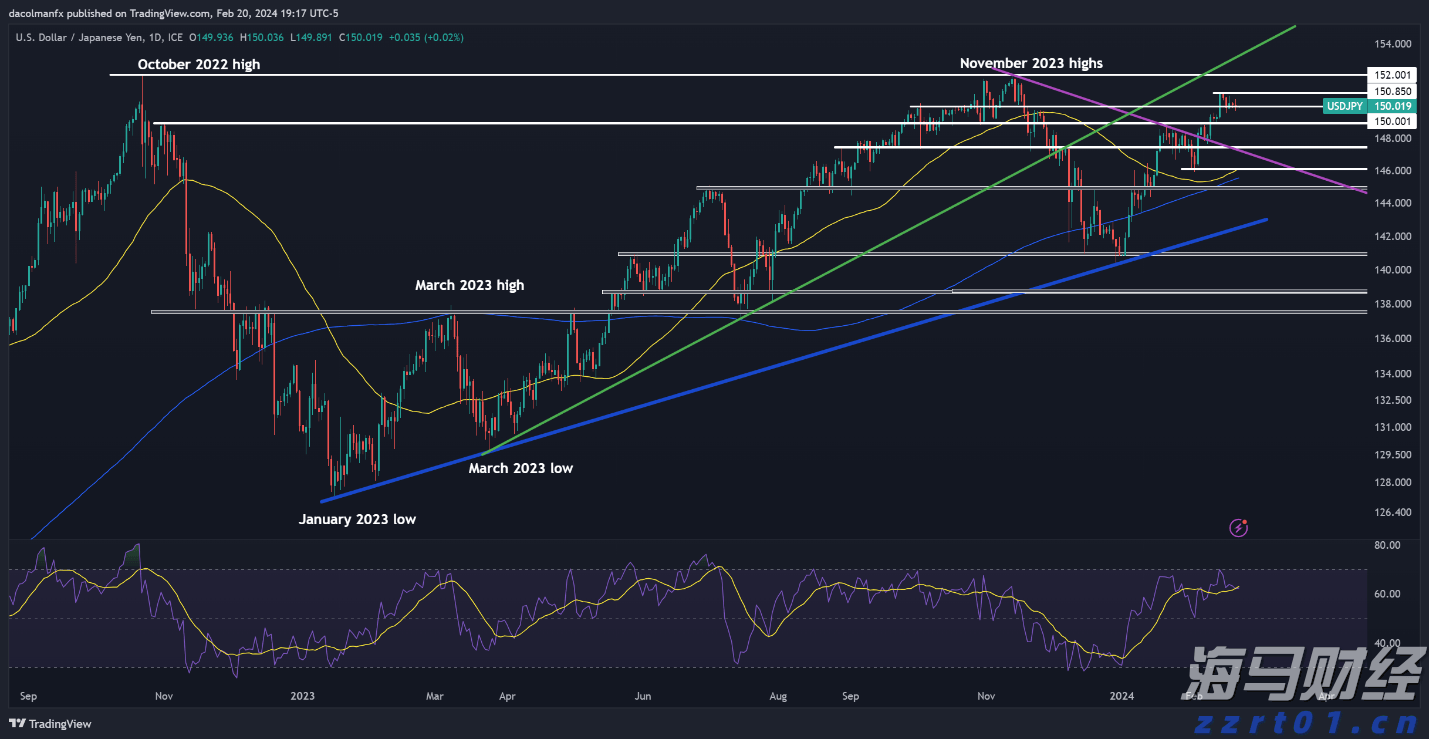This screenshot has width=1429, height=739.
Task: Click the Jun label on time axis
Action: 643,695
